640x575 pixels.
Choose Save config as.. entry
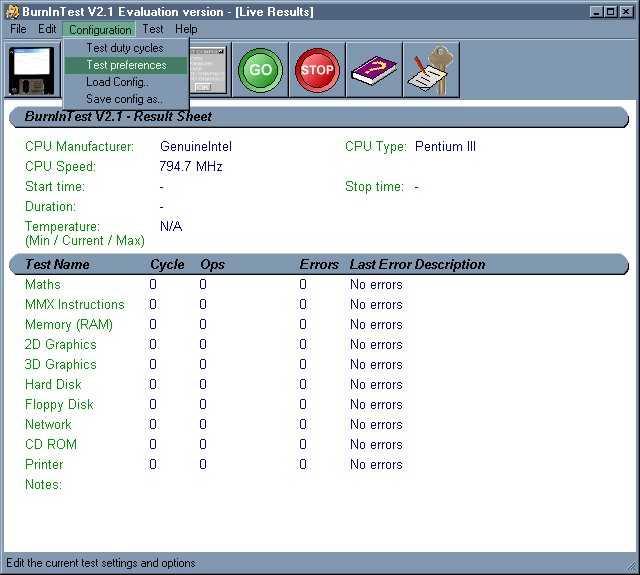[126, 99]
